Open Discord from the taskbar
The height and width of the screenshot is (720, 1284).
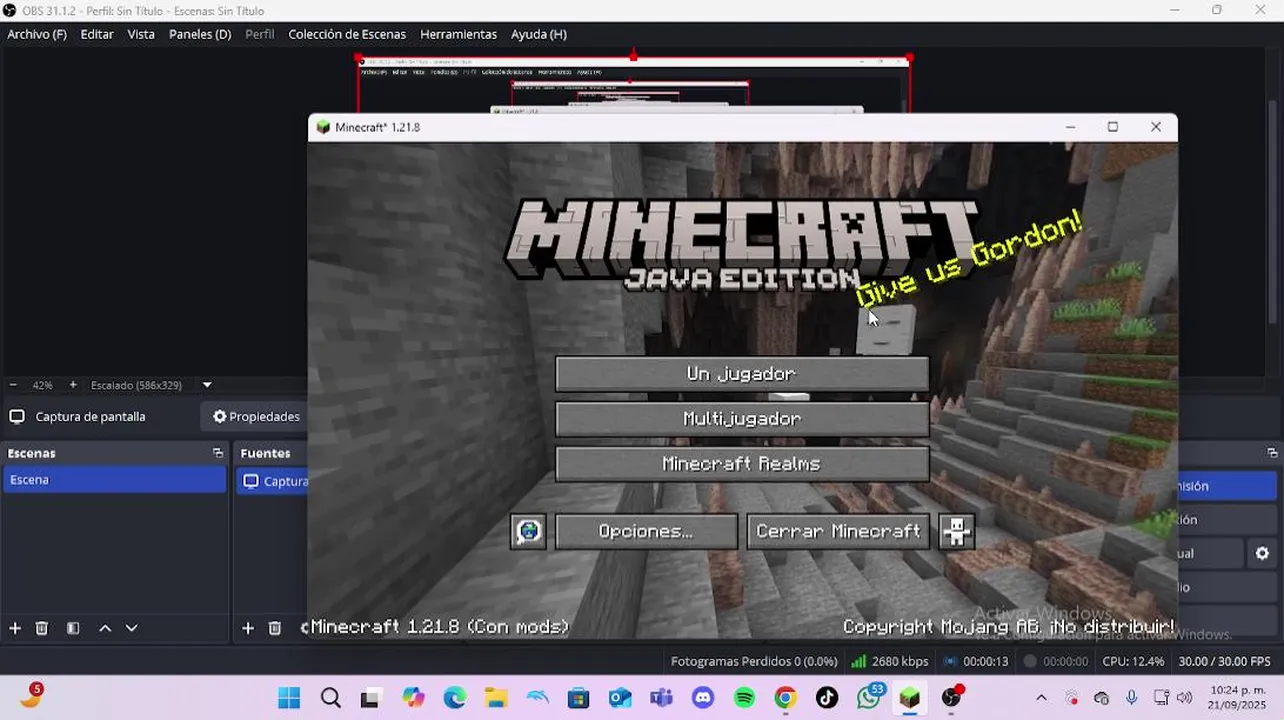point(703,698)
